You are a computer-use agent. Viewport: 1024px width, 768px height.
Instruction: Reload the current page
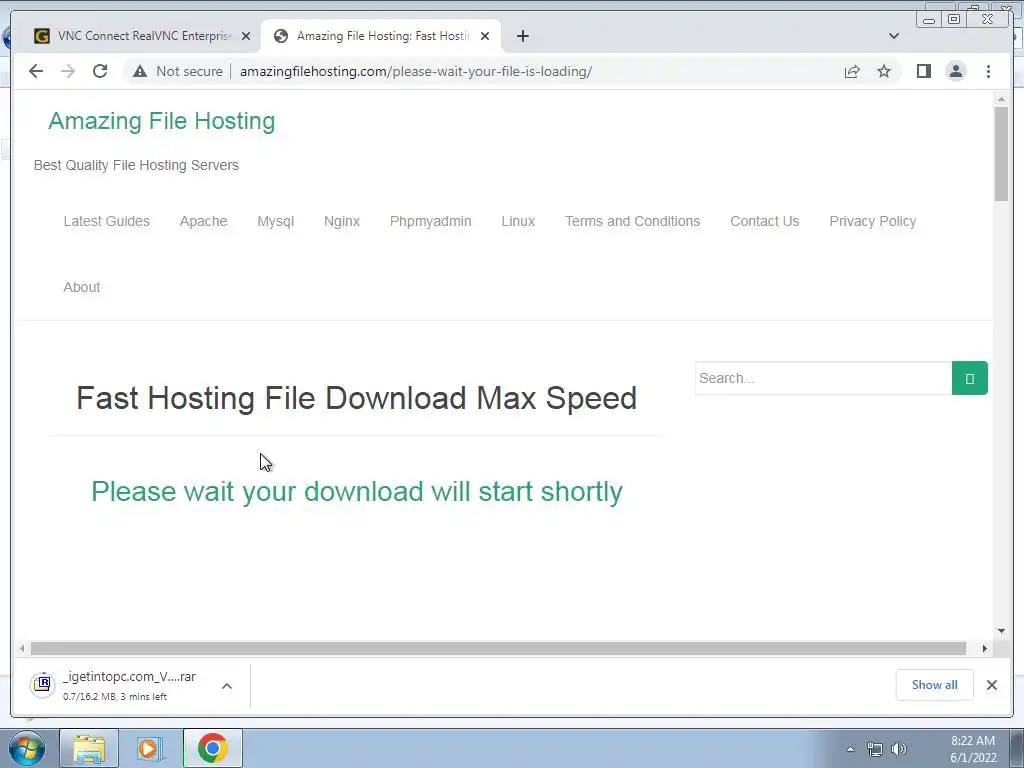pos(100,71)
